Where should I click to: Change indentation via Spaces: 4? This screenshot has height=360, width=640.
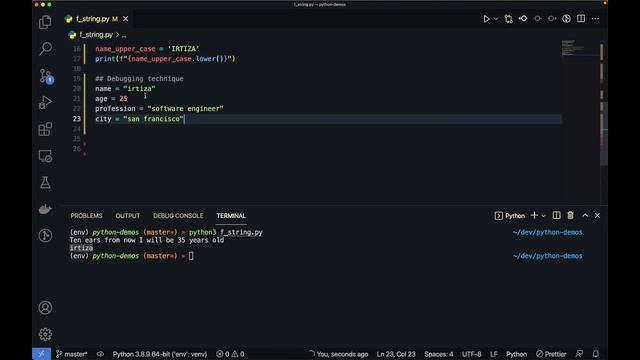point(439,354)
